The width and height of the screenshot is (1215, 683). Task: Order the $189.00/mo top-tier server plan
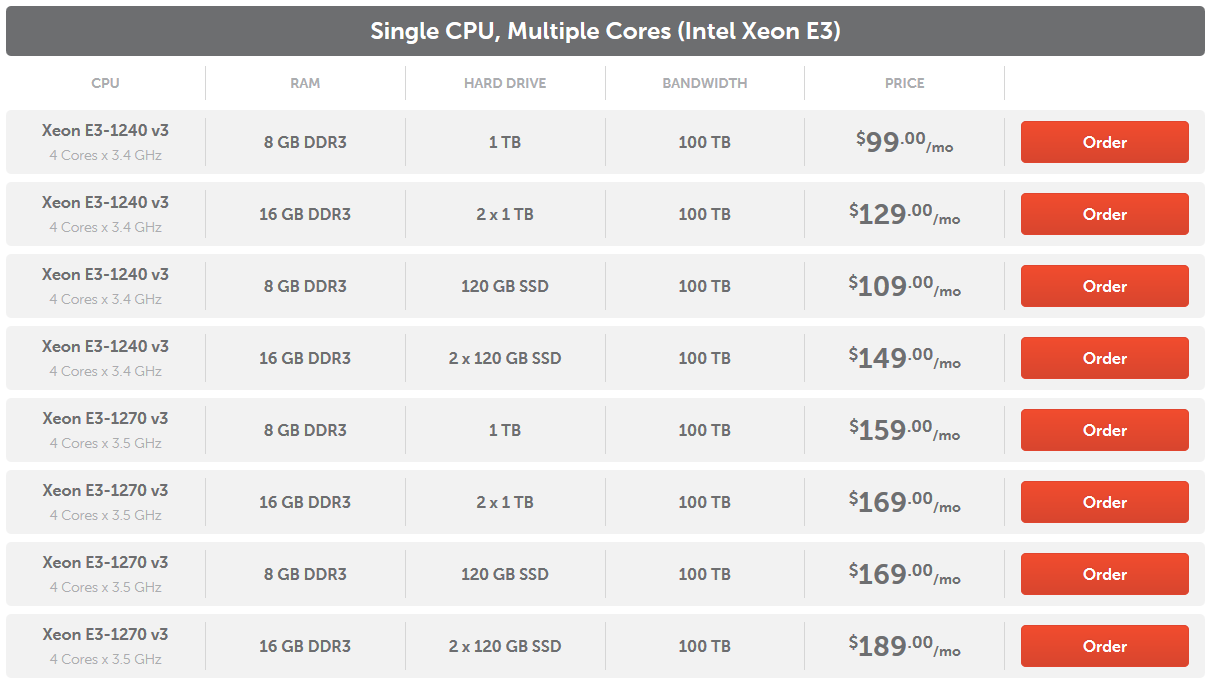[x=1104, y=646]
